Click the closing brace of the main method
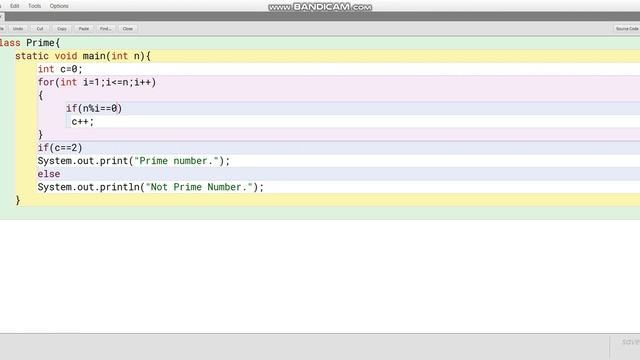This screenshot has height=360, width=640. pyautogui.click(x=18, y=200)
